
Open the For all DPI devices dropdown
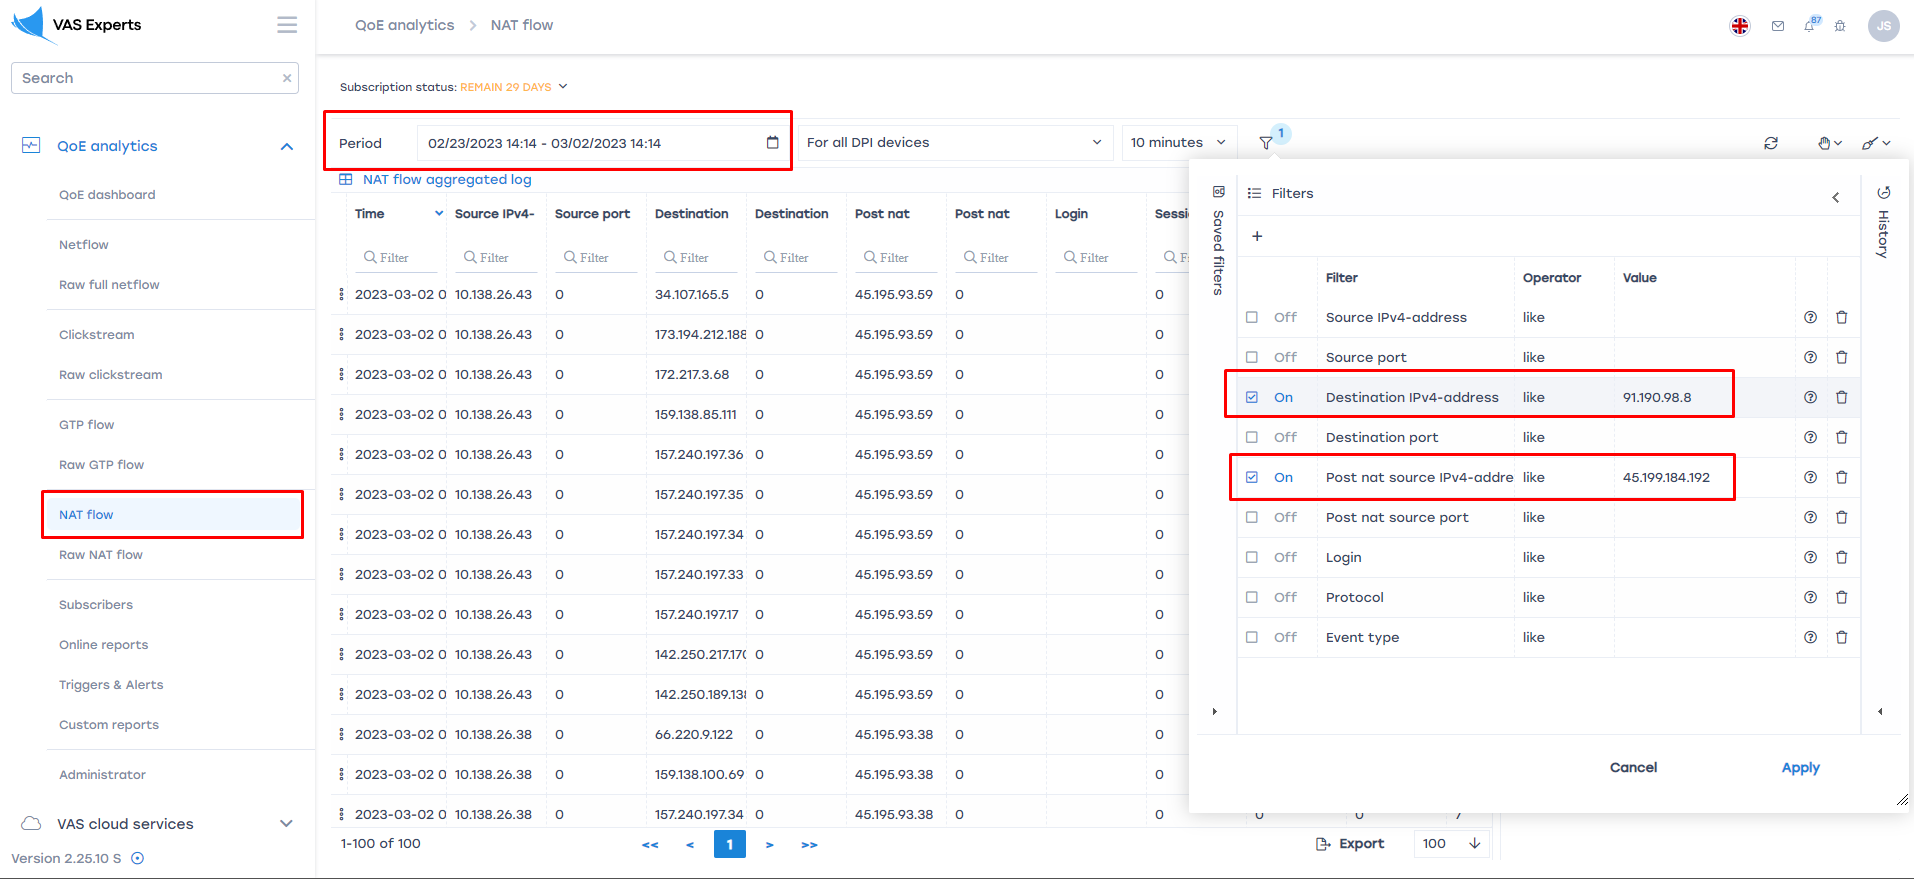click(954, 143)
